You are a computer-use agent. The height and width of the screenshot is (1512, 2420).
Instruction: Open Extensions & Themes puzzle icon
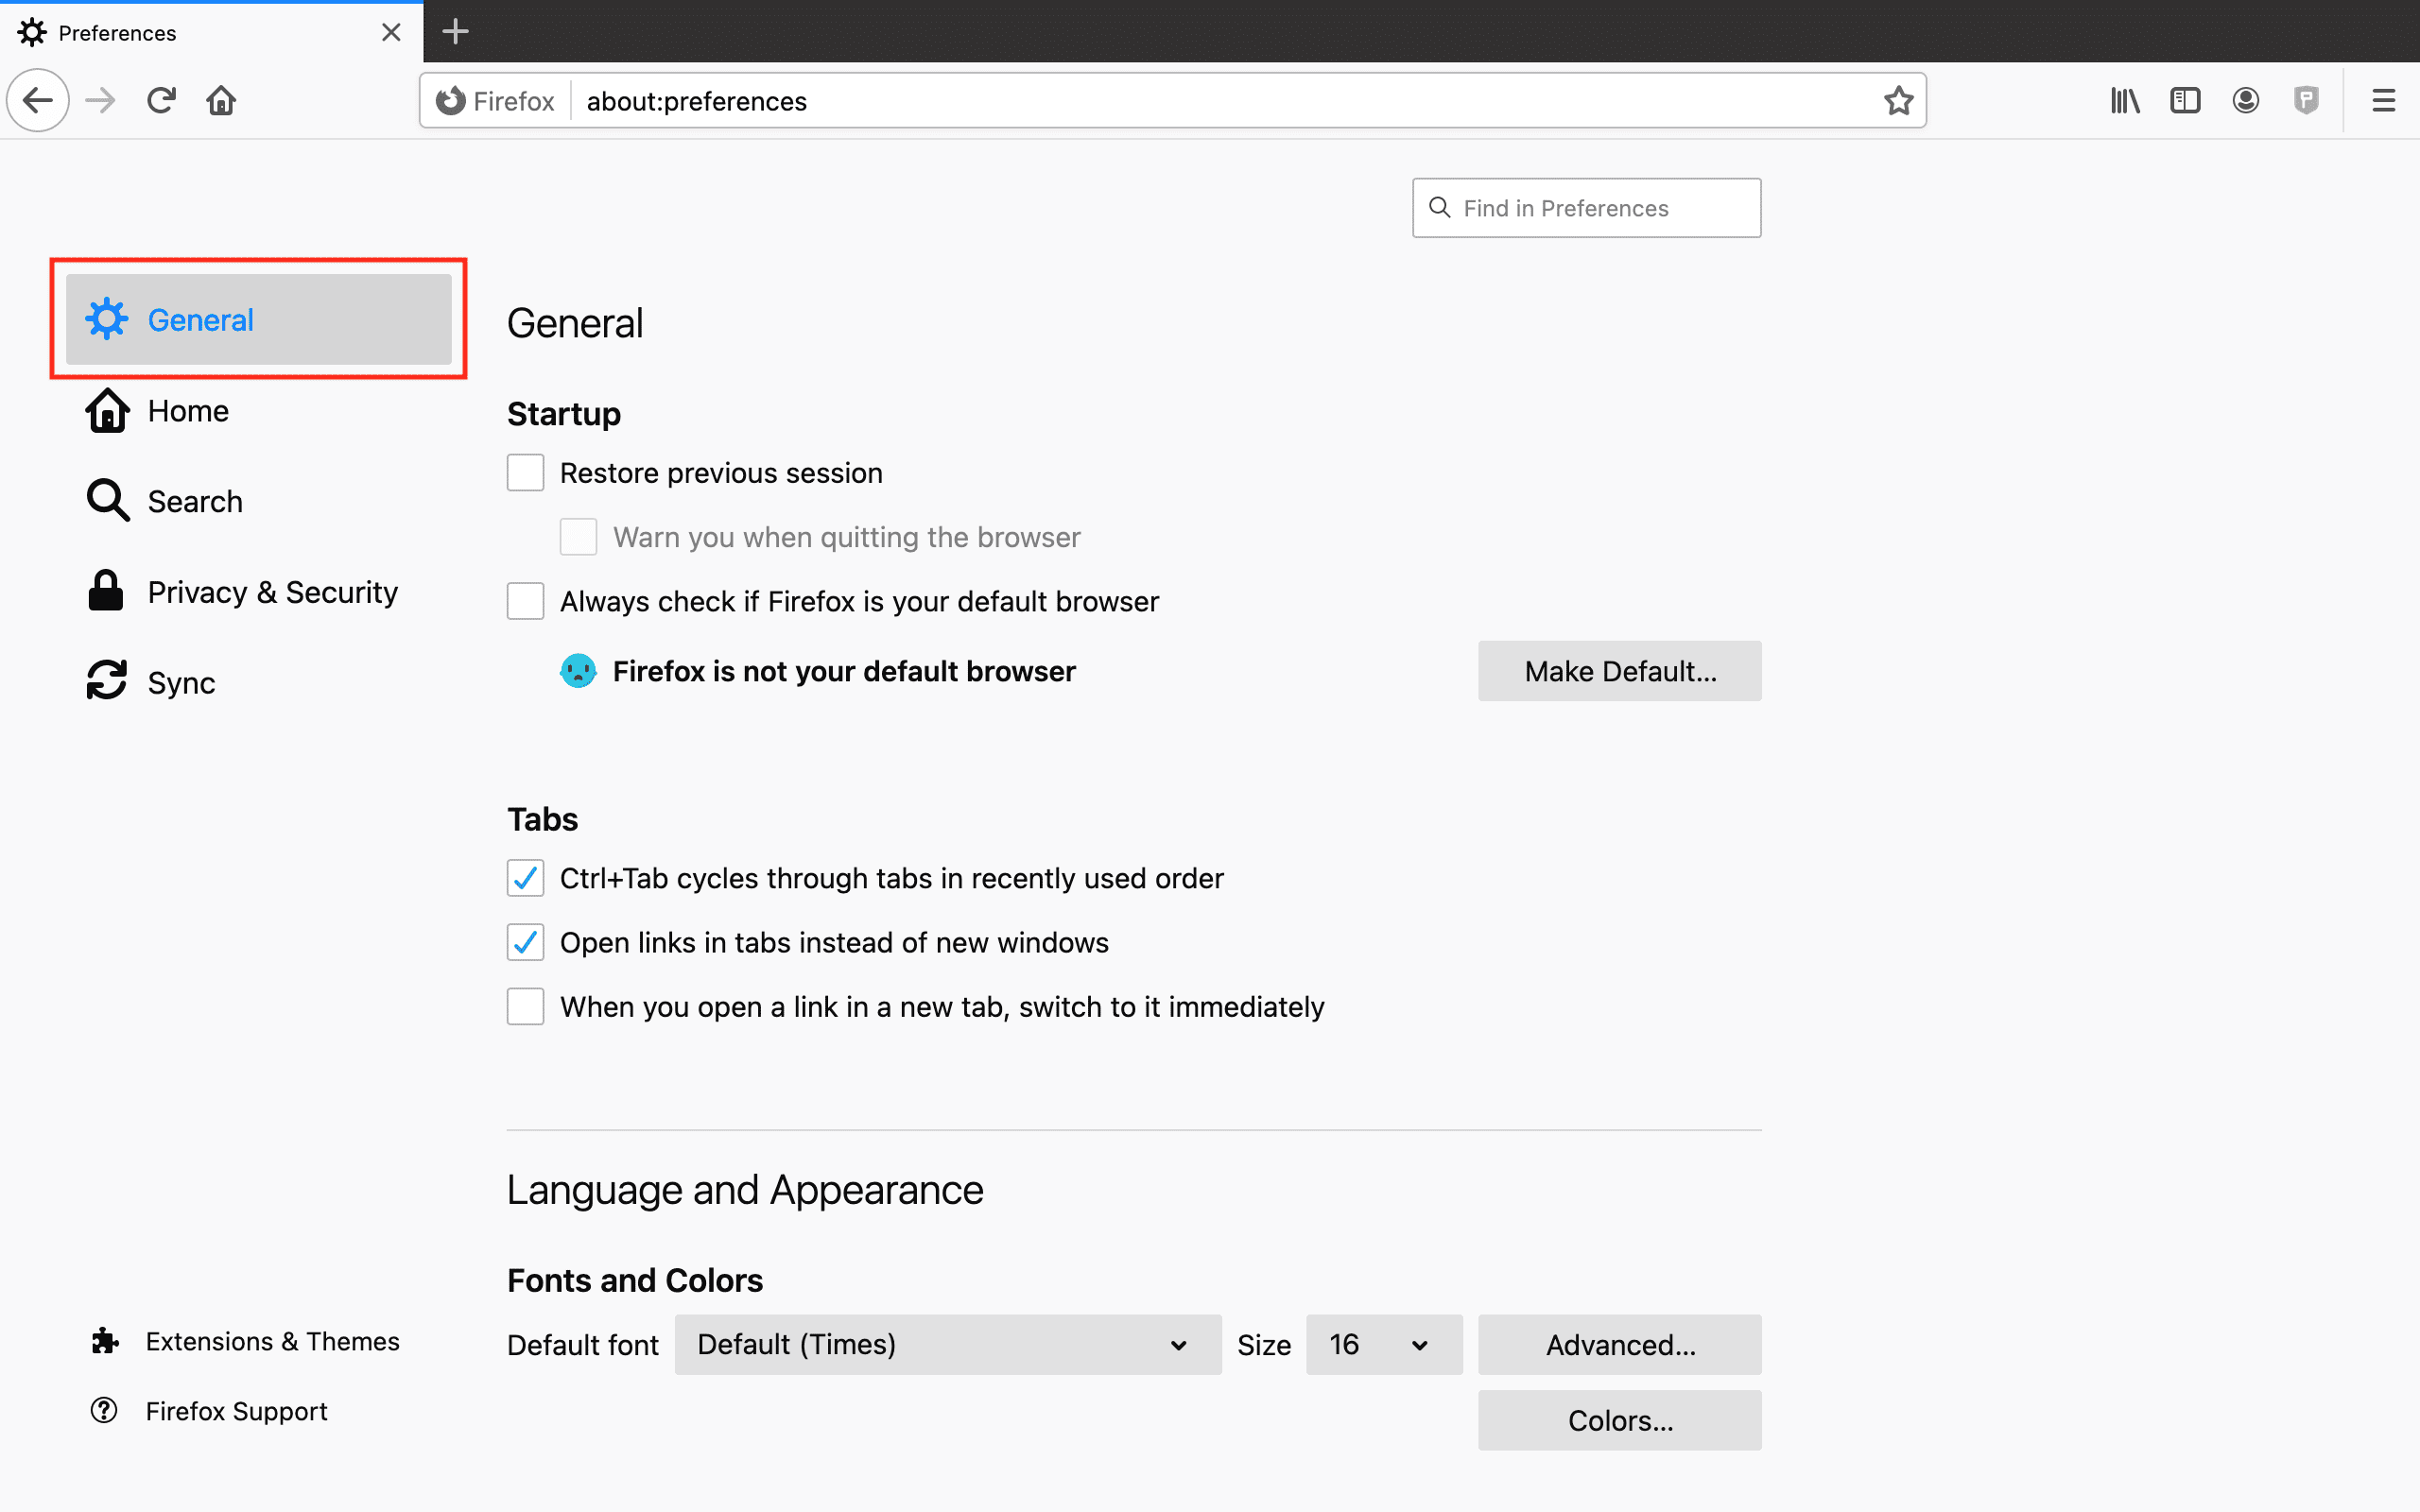pyautogui.click(x=105, y=1340)
